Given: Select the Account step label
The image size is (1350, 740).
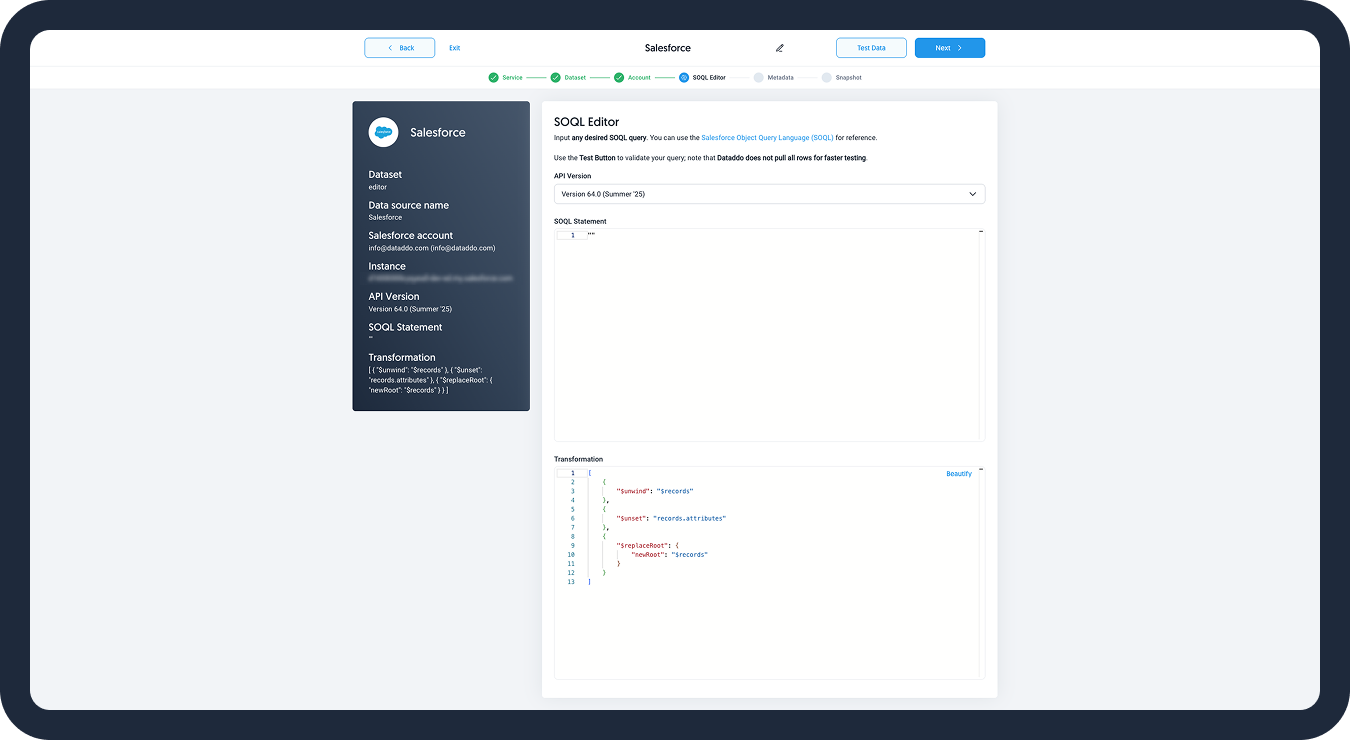Looking at the screenshot, I should pos(639,77).
